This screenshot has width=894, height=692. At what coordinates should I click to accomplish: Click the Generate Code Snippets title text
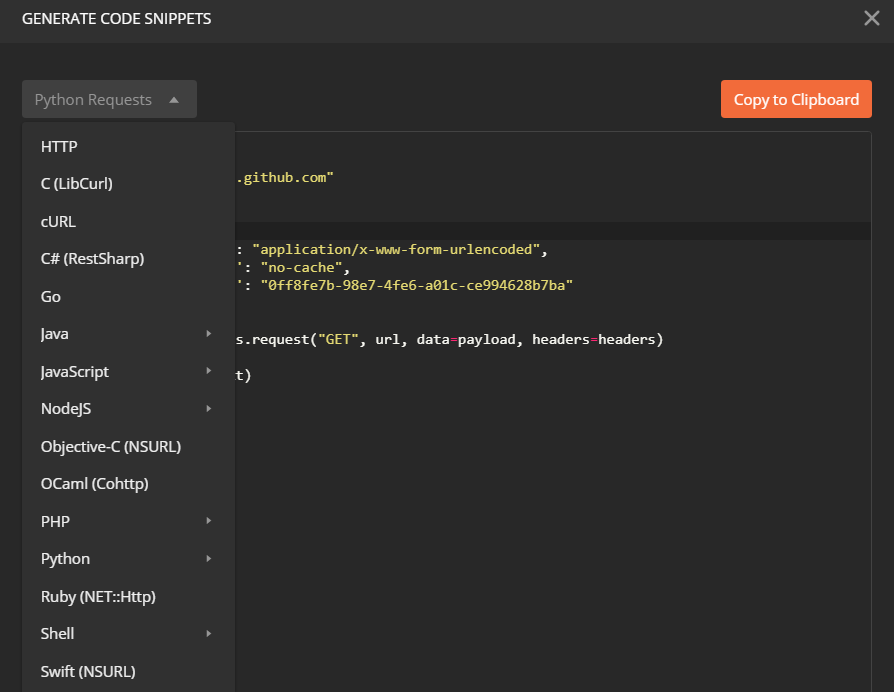pos(116,19)
